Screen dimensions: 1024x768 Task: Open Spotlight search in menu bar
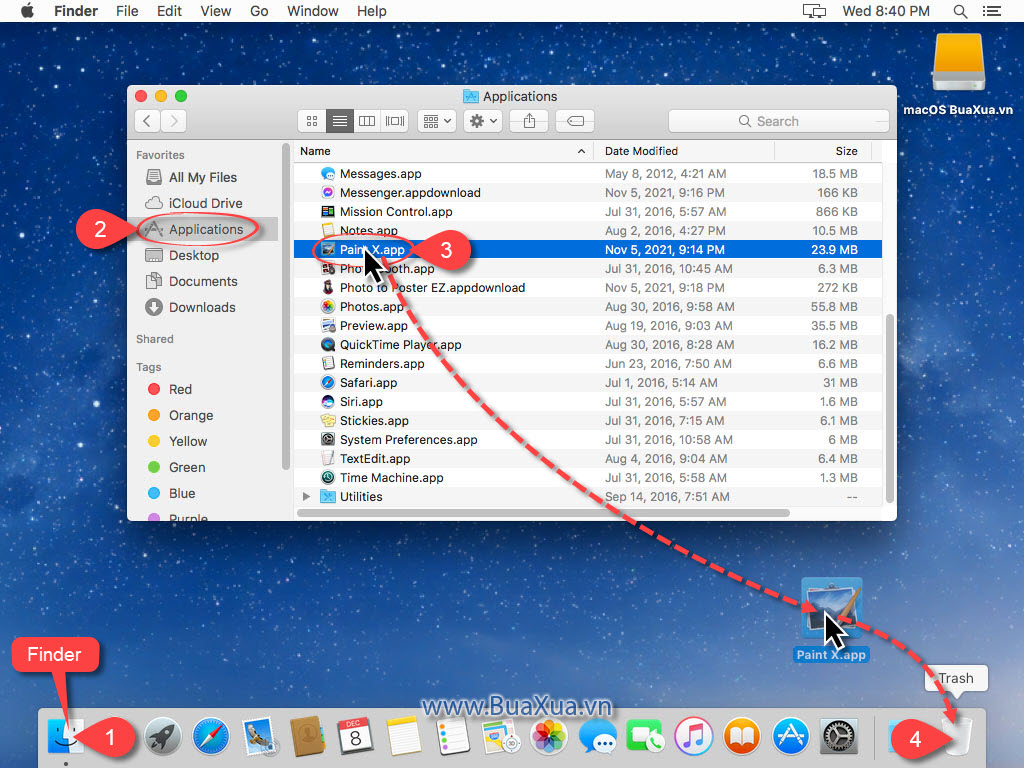pyautogui.click(x=960, y=11)
